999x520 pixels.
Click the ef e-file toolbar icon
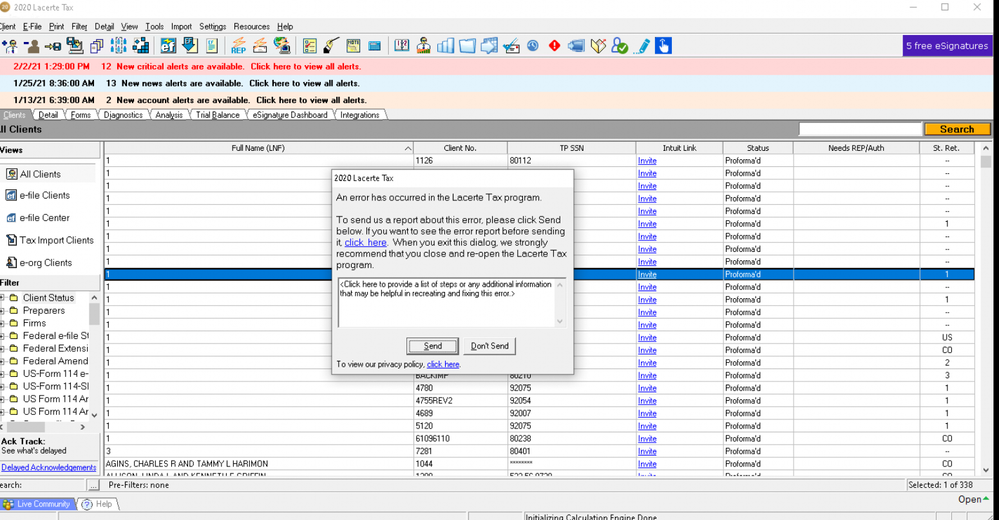(168, 46)
